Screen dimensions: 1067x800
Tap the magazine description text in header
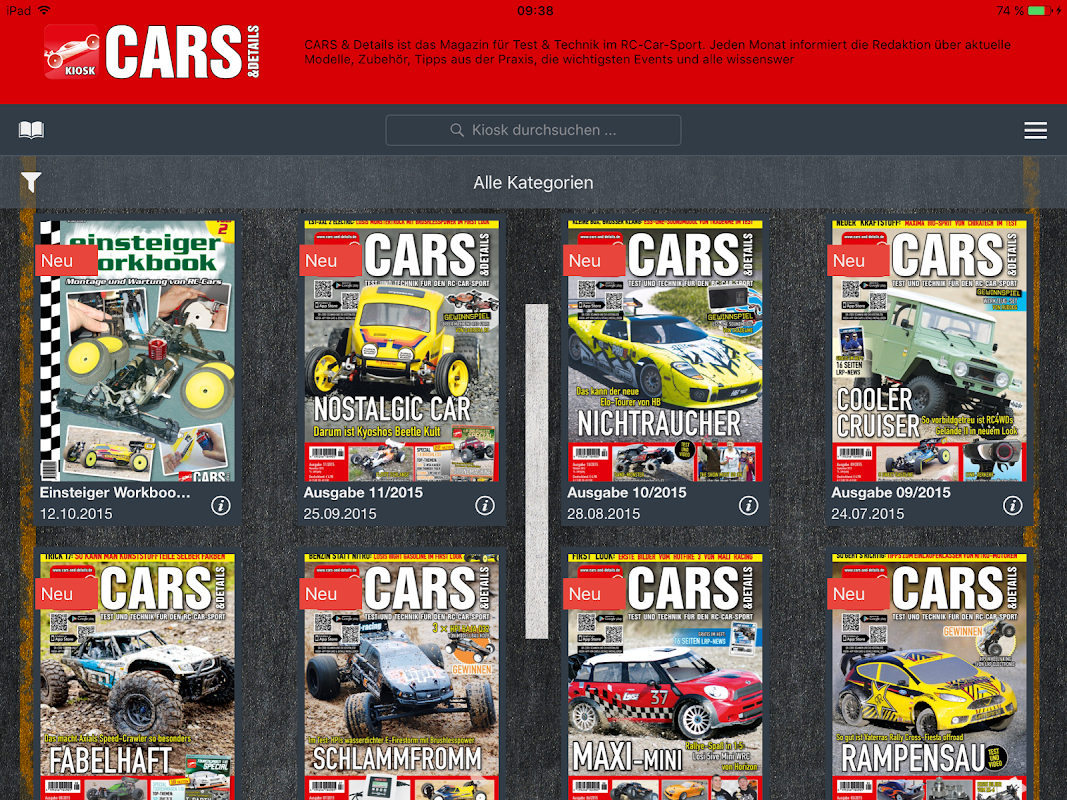(657, 52)
